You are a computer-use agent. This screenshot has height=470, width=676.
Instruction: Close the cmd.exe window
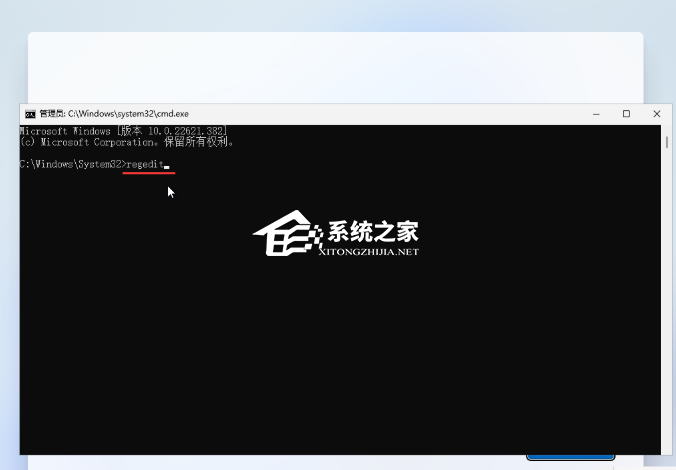point(657,114)
